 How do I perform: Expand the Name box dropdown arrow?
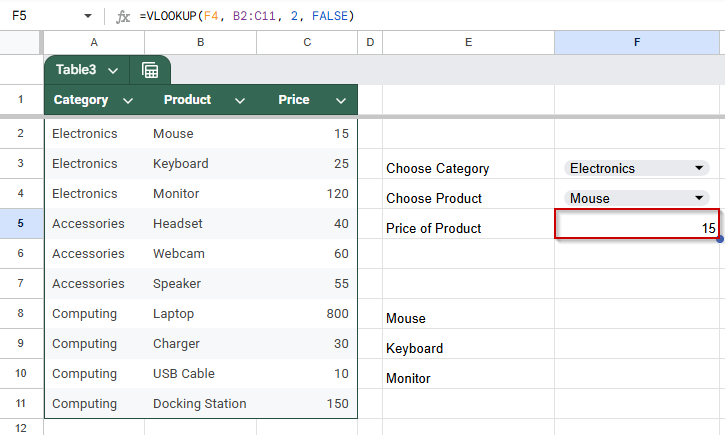[87, 16]
